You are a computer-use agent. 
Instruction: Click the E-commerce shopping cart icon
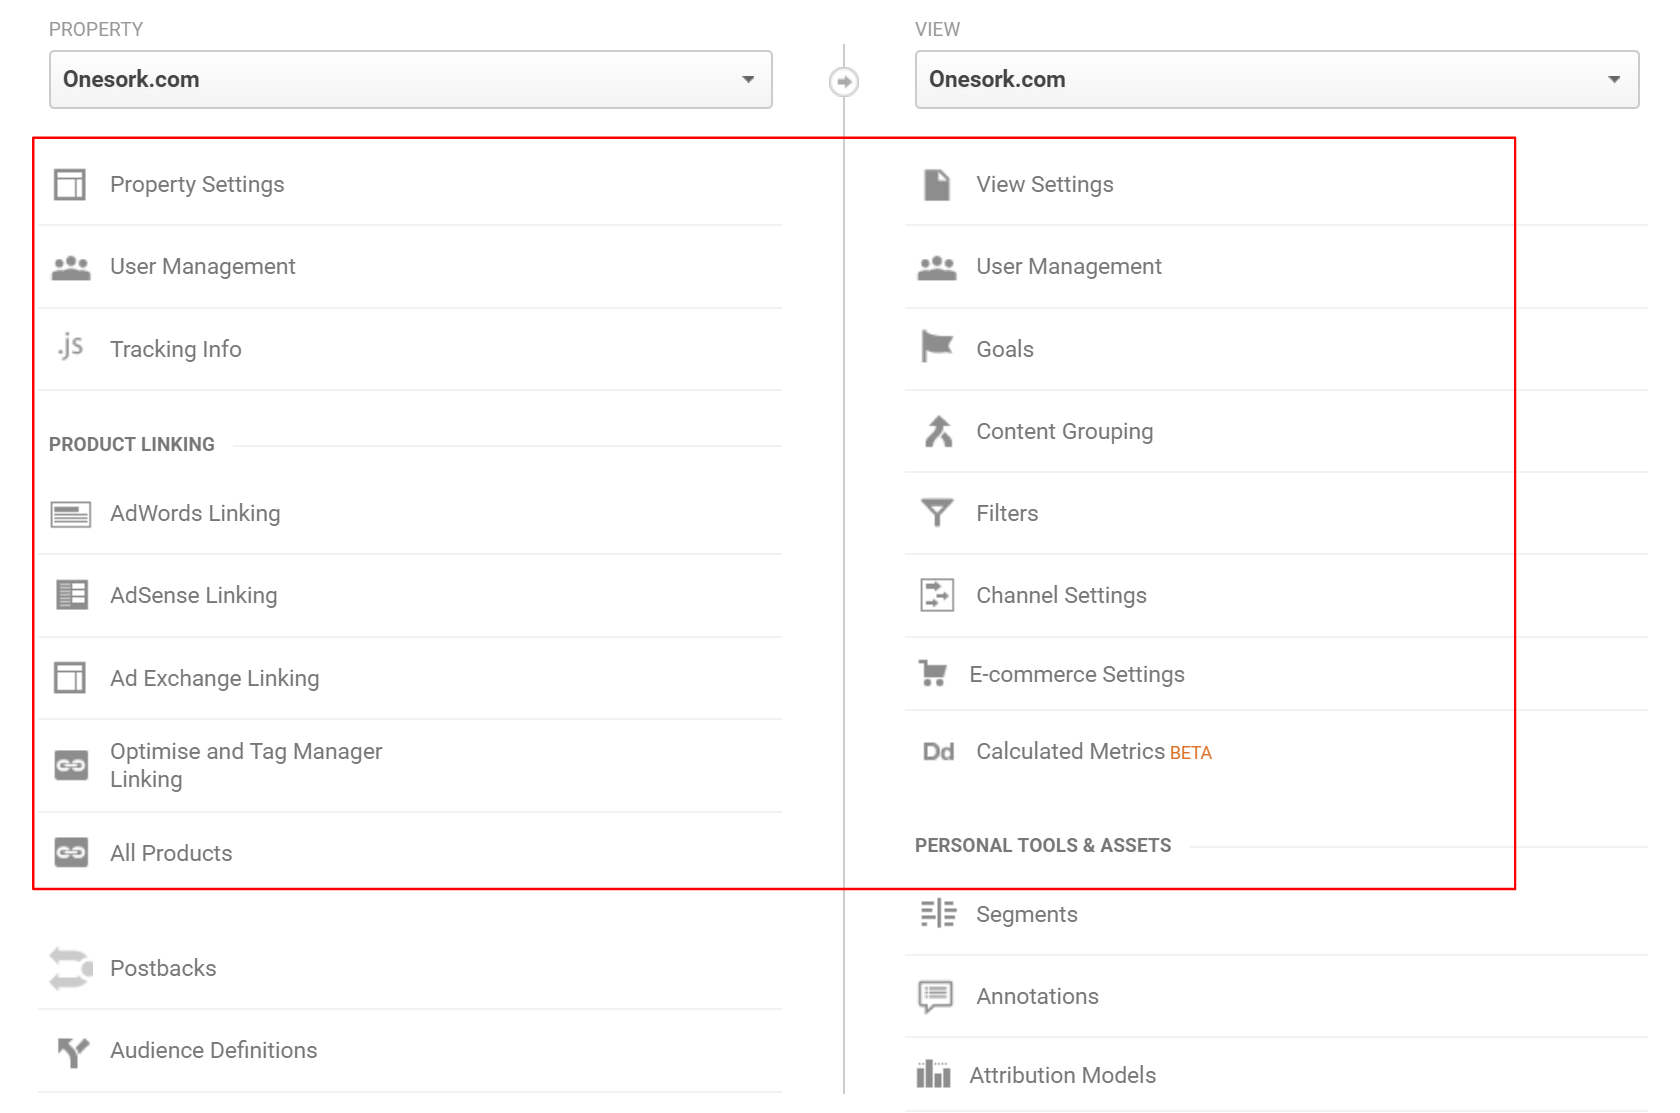[933, 673]
